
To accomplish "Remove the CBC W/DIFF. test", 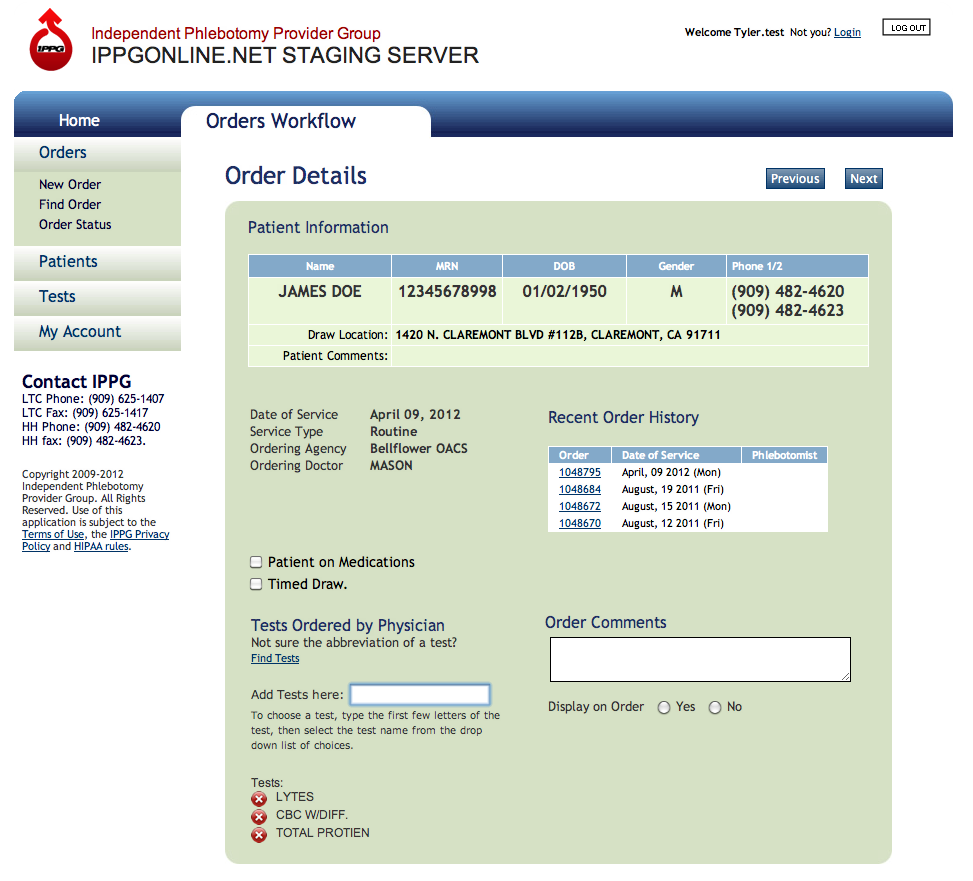I will tap(259, 816).
